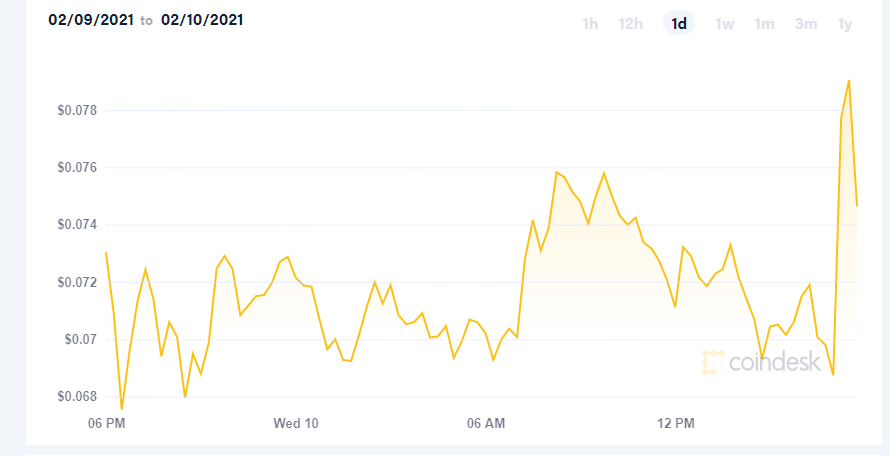The image size is (890, 456).
Task: Click the 02/10/2021 end date
Action: coord(202,20)
